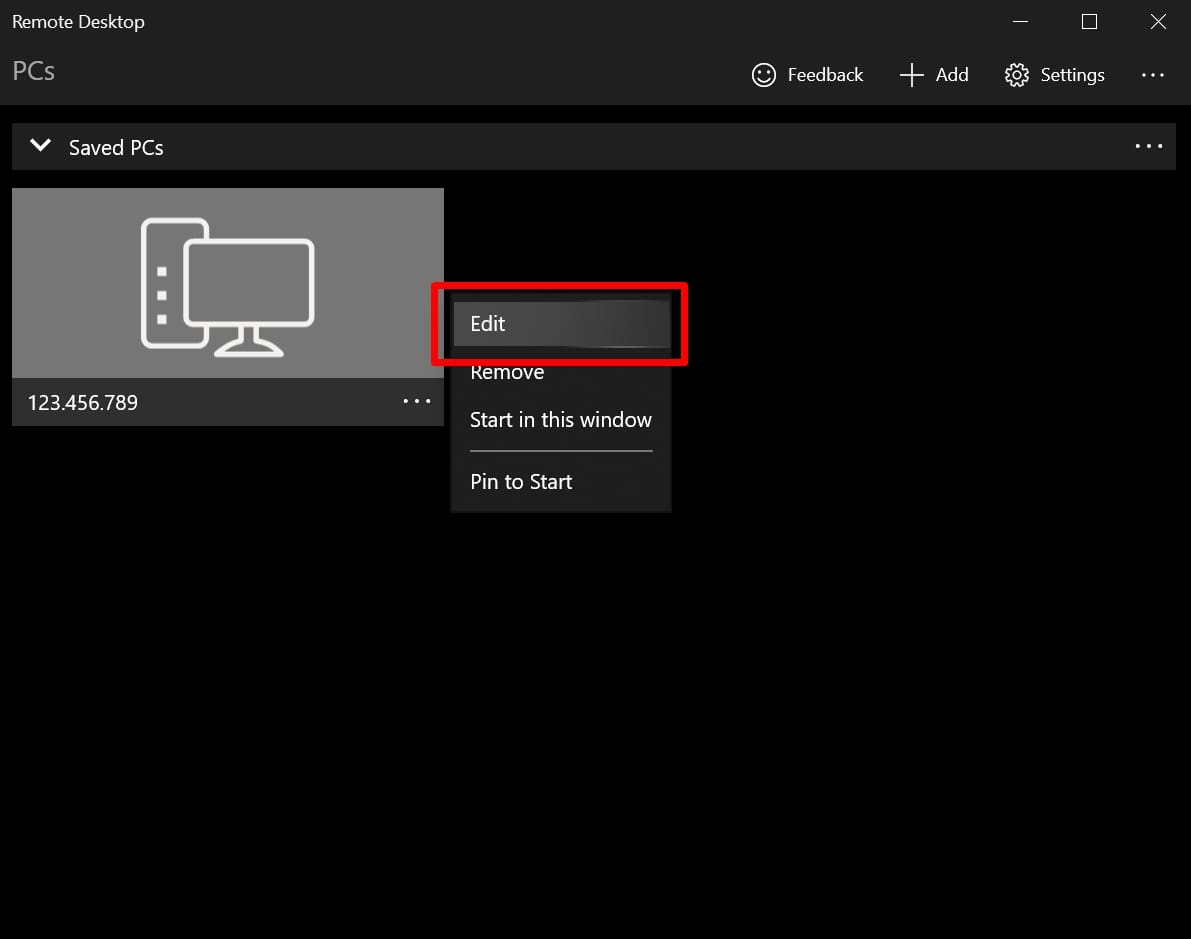Screen dimensions: 1191x939
Task: Maximize the Remote Desktop window
Action: [x=1089, y=21]
